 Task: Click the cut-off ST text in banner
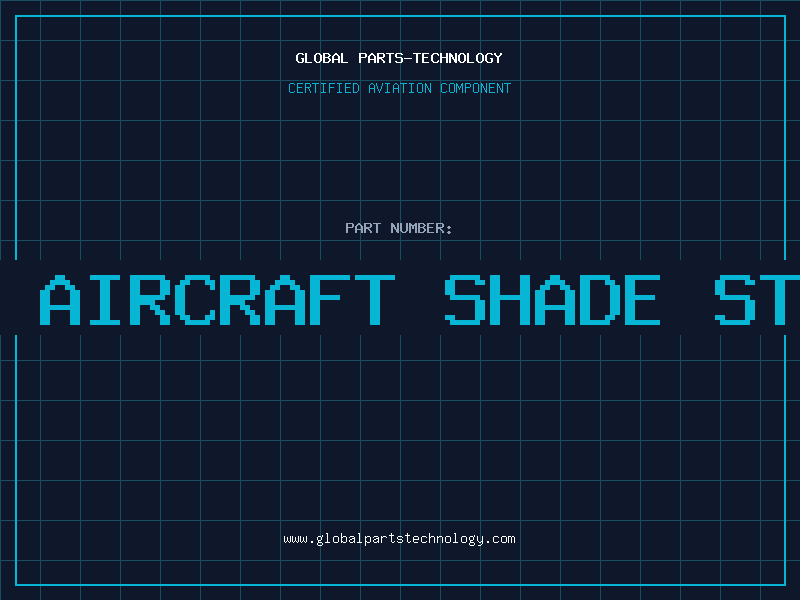point(757,300)
